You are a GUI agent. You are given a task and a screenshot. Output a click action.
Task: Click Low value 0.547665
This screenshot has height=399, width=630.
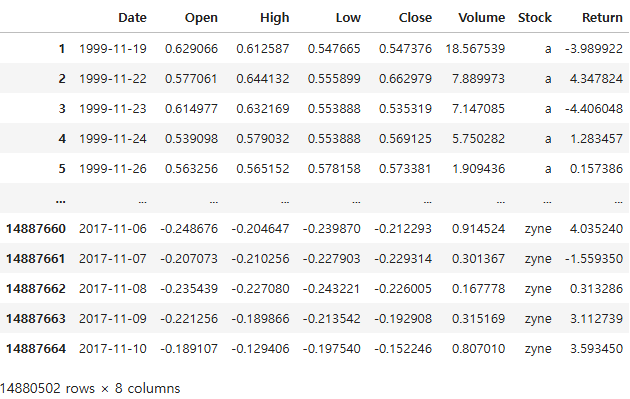click(334, 49)
